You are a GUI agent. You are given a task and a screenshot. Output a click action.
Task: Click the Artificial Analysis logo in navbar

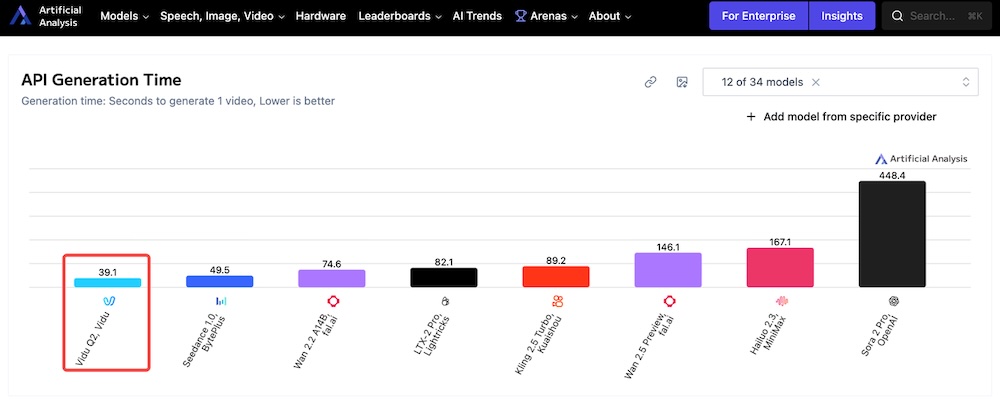[x=47, y=16]
